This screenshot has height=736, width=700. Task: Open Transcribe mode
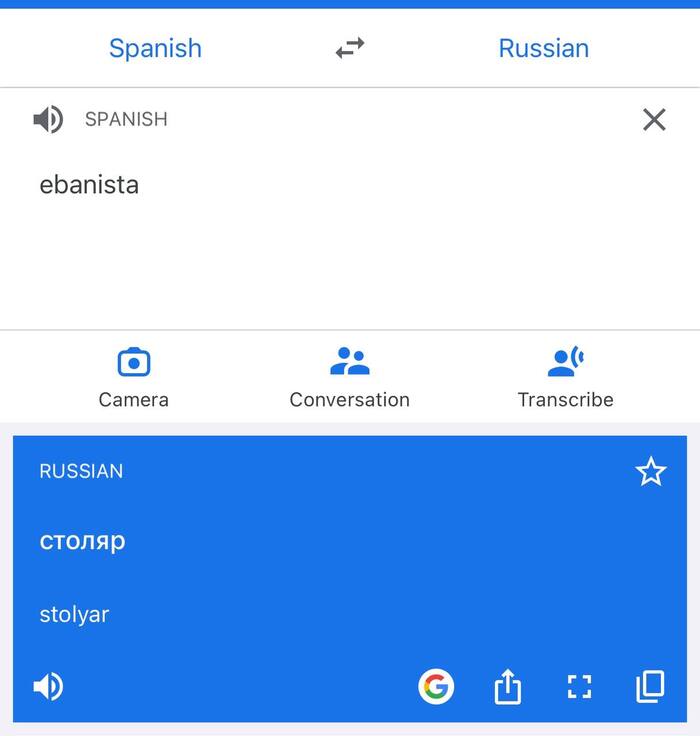(x=566, y=362)
